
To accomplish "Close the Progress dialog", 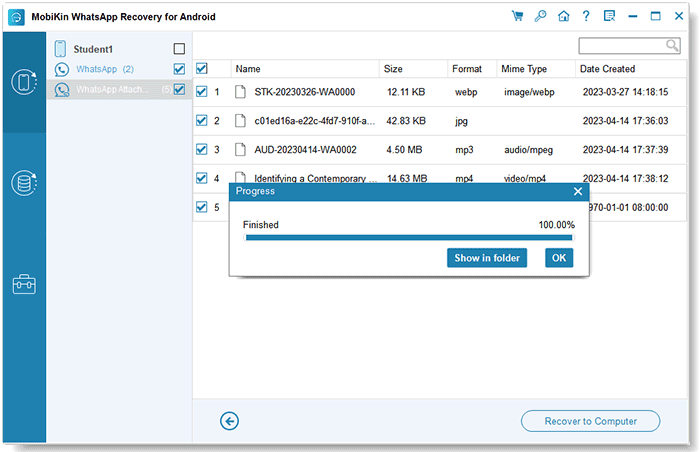I will point(578,191).
